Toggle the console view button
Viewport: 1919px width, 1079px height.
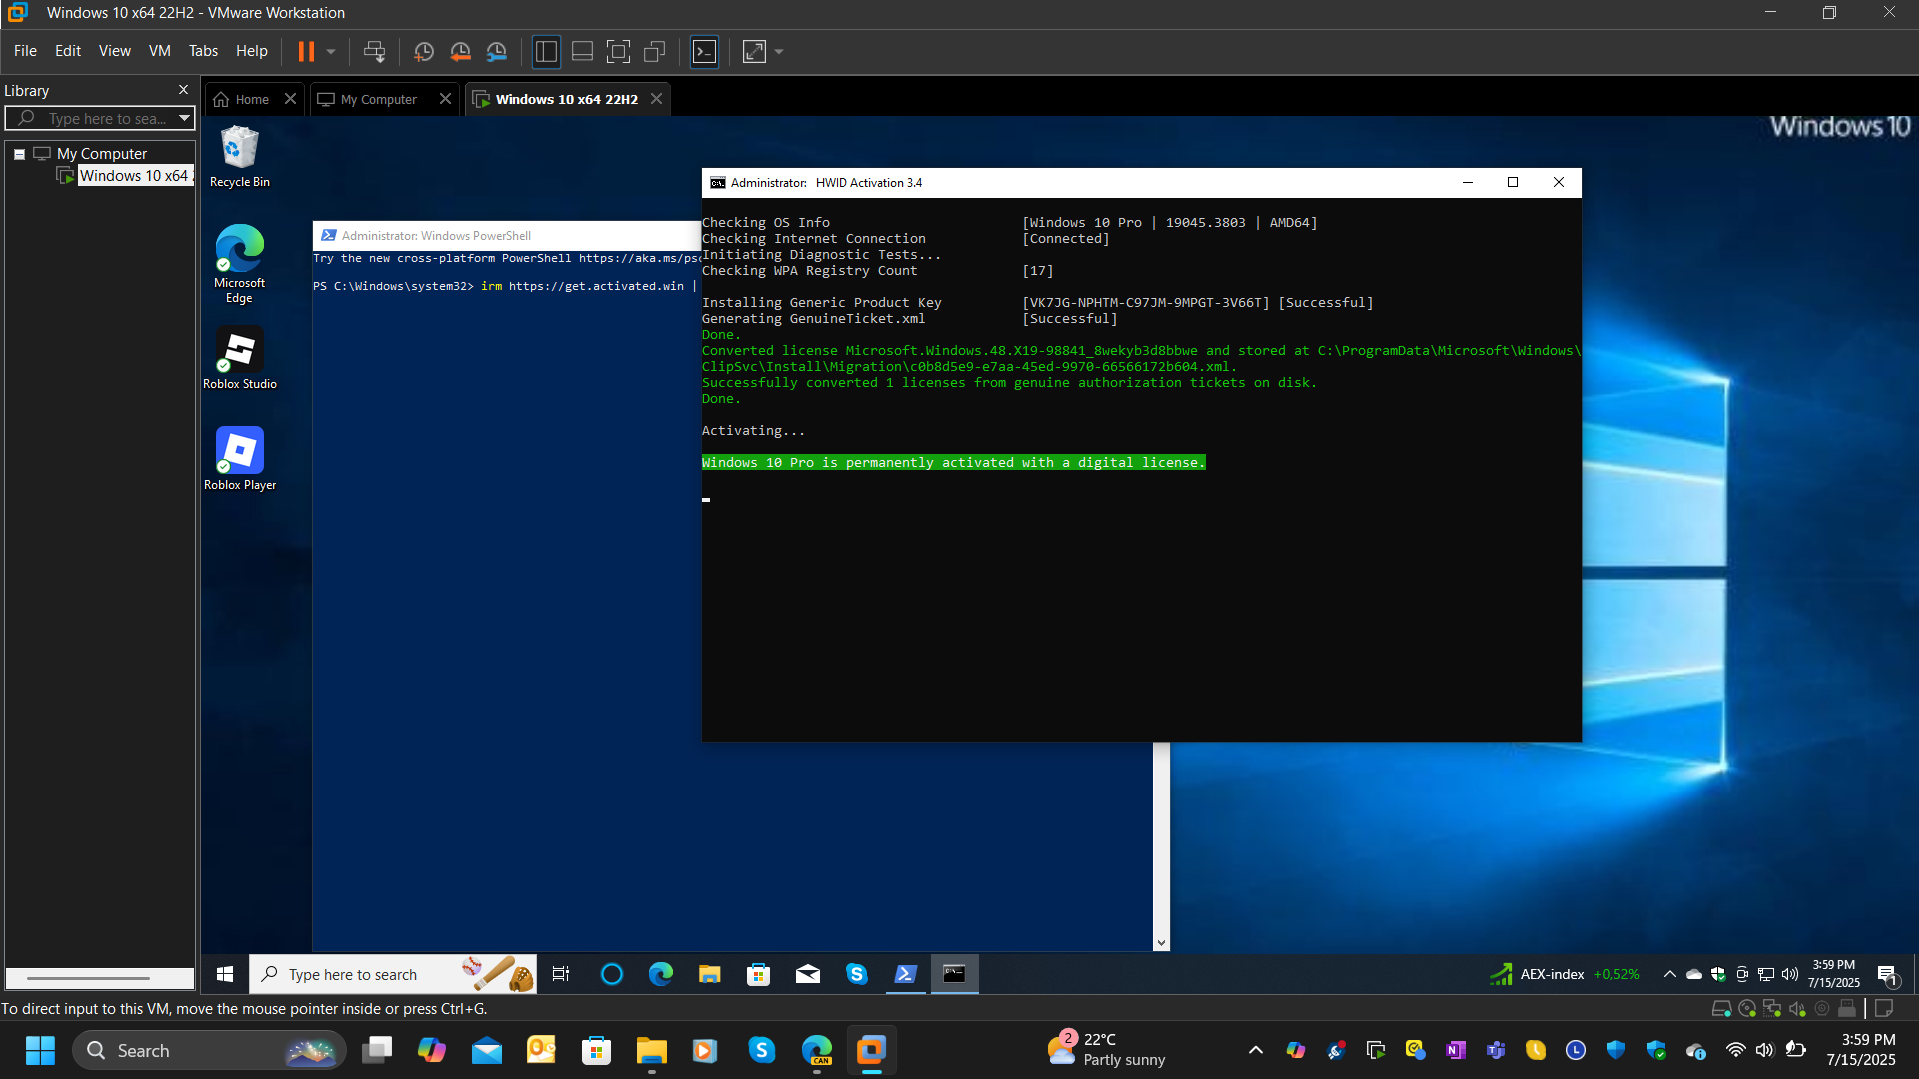(x=704, y=51)
